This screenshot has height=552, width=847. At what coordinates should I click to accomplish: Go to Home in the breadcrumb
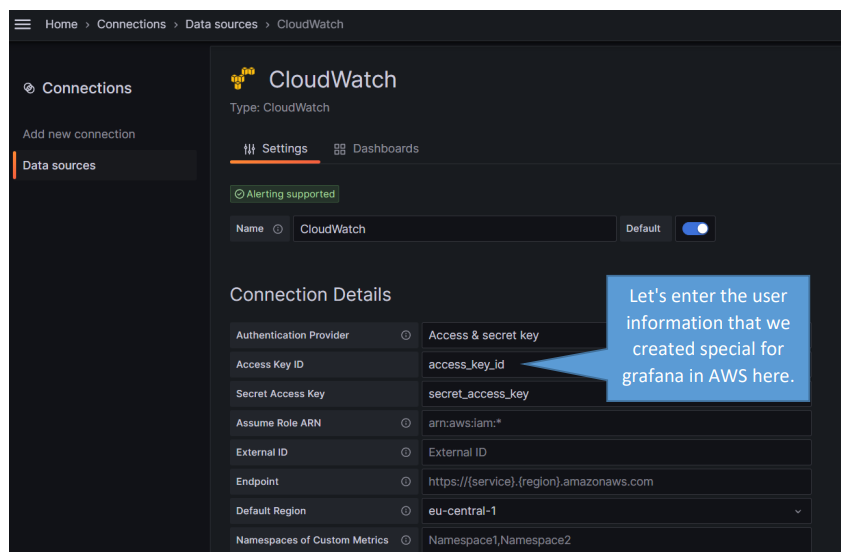coord(61,24)
